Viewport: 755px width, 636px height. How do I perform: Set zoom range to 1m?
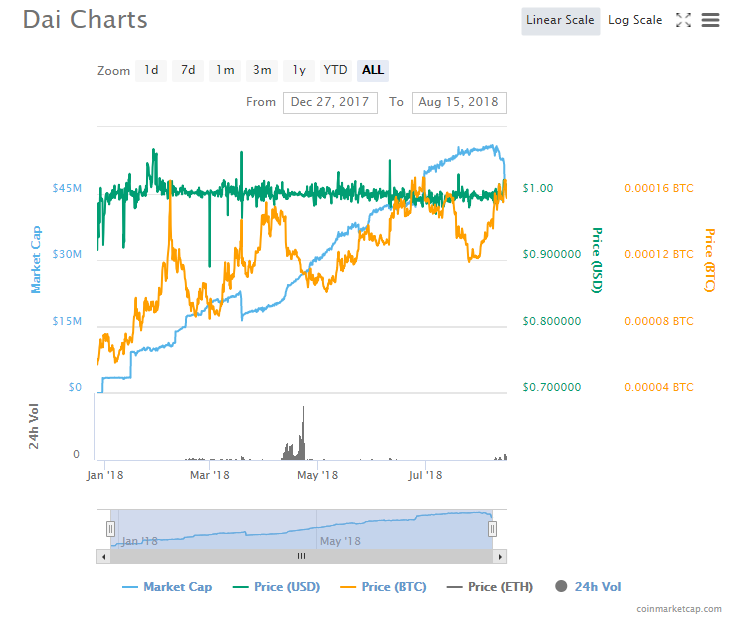click(x=225, y=71)
